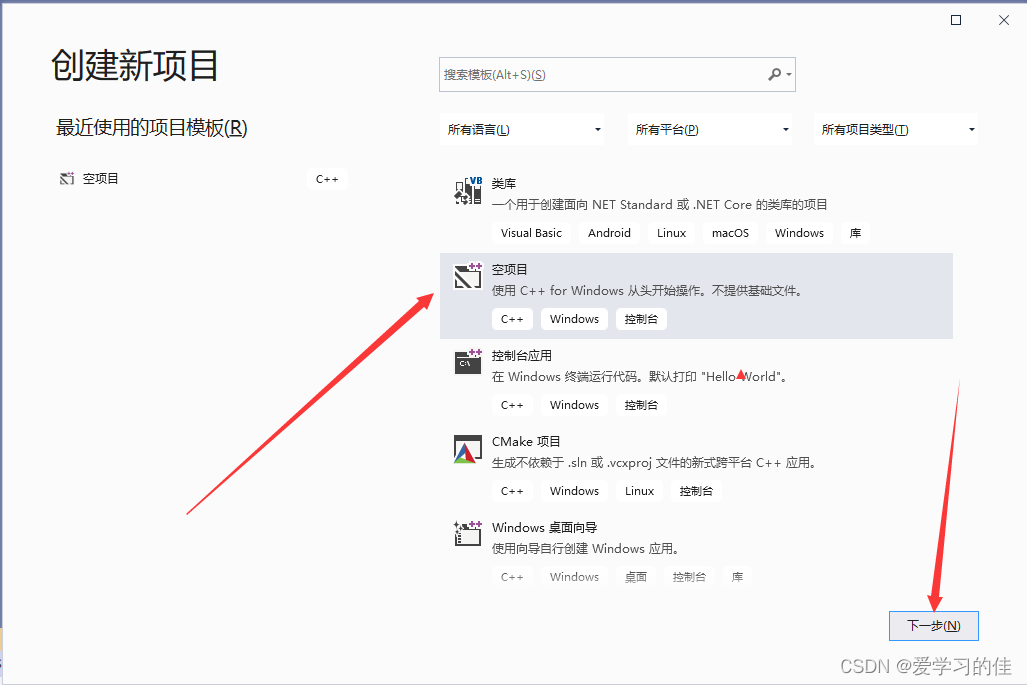1027x685 pixels.
Task: Click the Windows tag under 控制台应用
Action: (574, 405)
